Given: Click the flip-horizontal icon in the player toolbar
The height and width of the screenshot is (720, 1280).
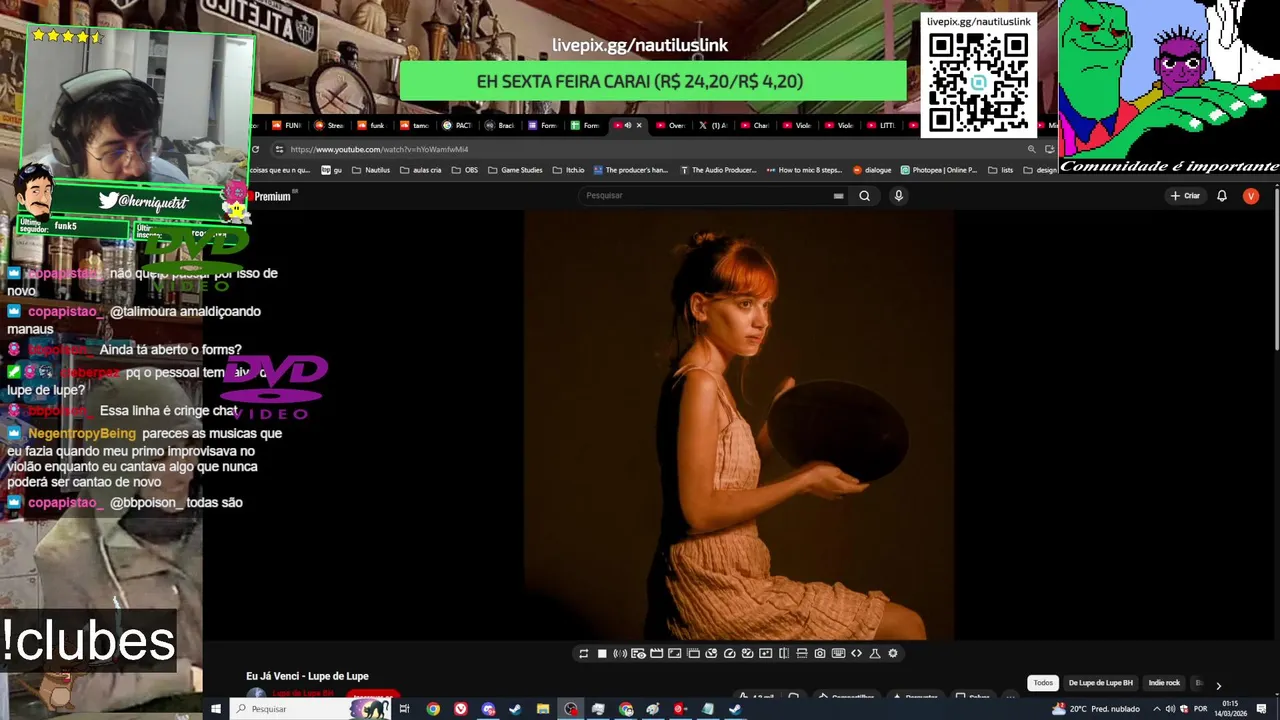Looking at the screenshot, I should [x=784, y=653].
